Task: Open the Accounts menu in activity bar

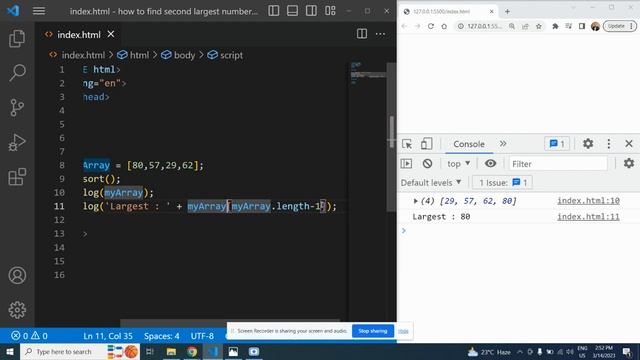Action: point(17,276)
